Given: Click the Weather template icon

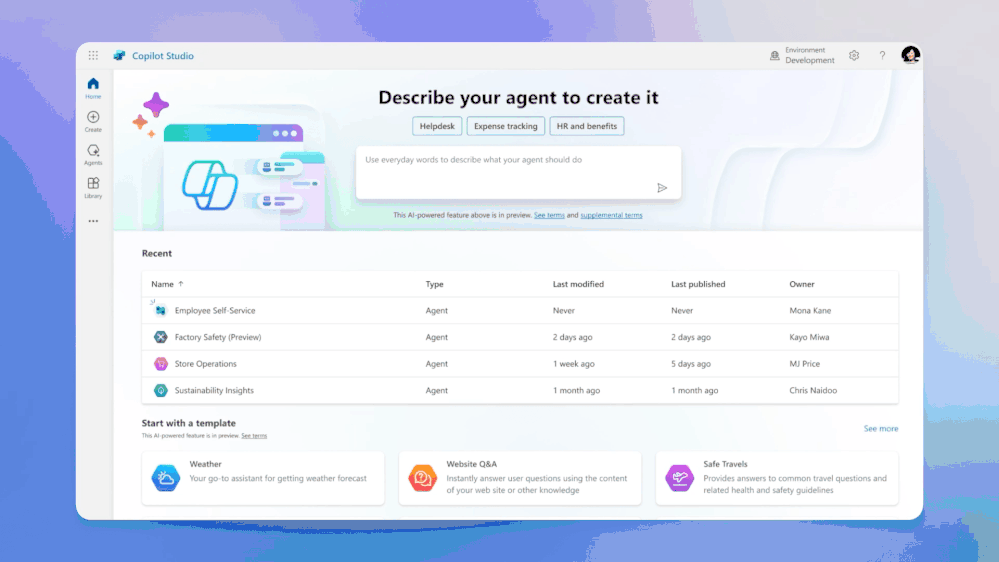Looking at the screenshot, I should (166, 478).
